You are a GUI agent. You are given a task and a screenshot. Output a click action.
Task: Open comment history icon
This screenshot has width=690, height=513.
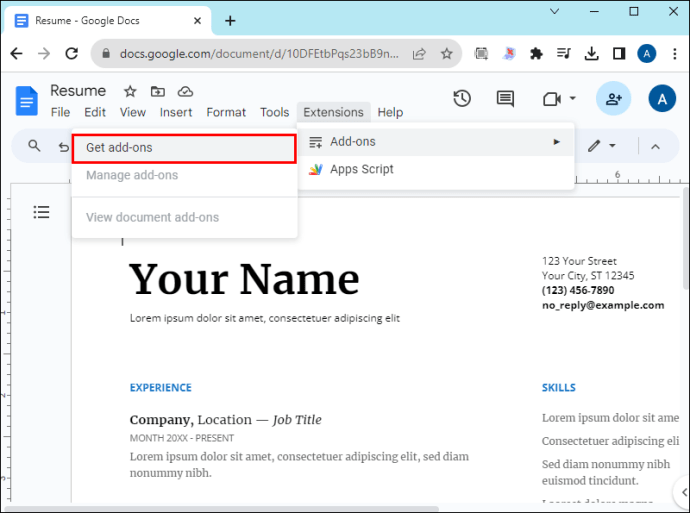505,99
